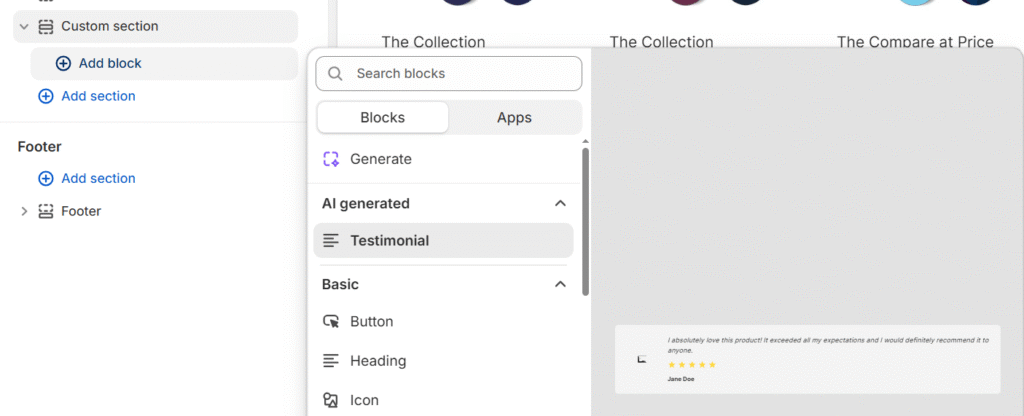Switch to the Blocks tab
The height and width of the screenshot is (416, 1024).
pos(382,117)
